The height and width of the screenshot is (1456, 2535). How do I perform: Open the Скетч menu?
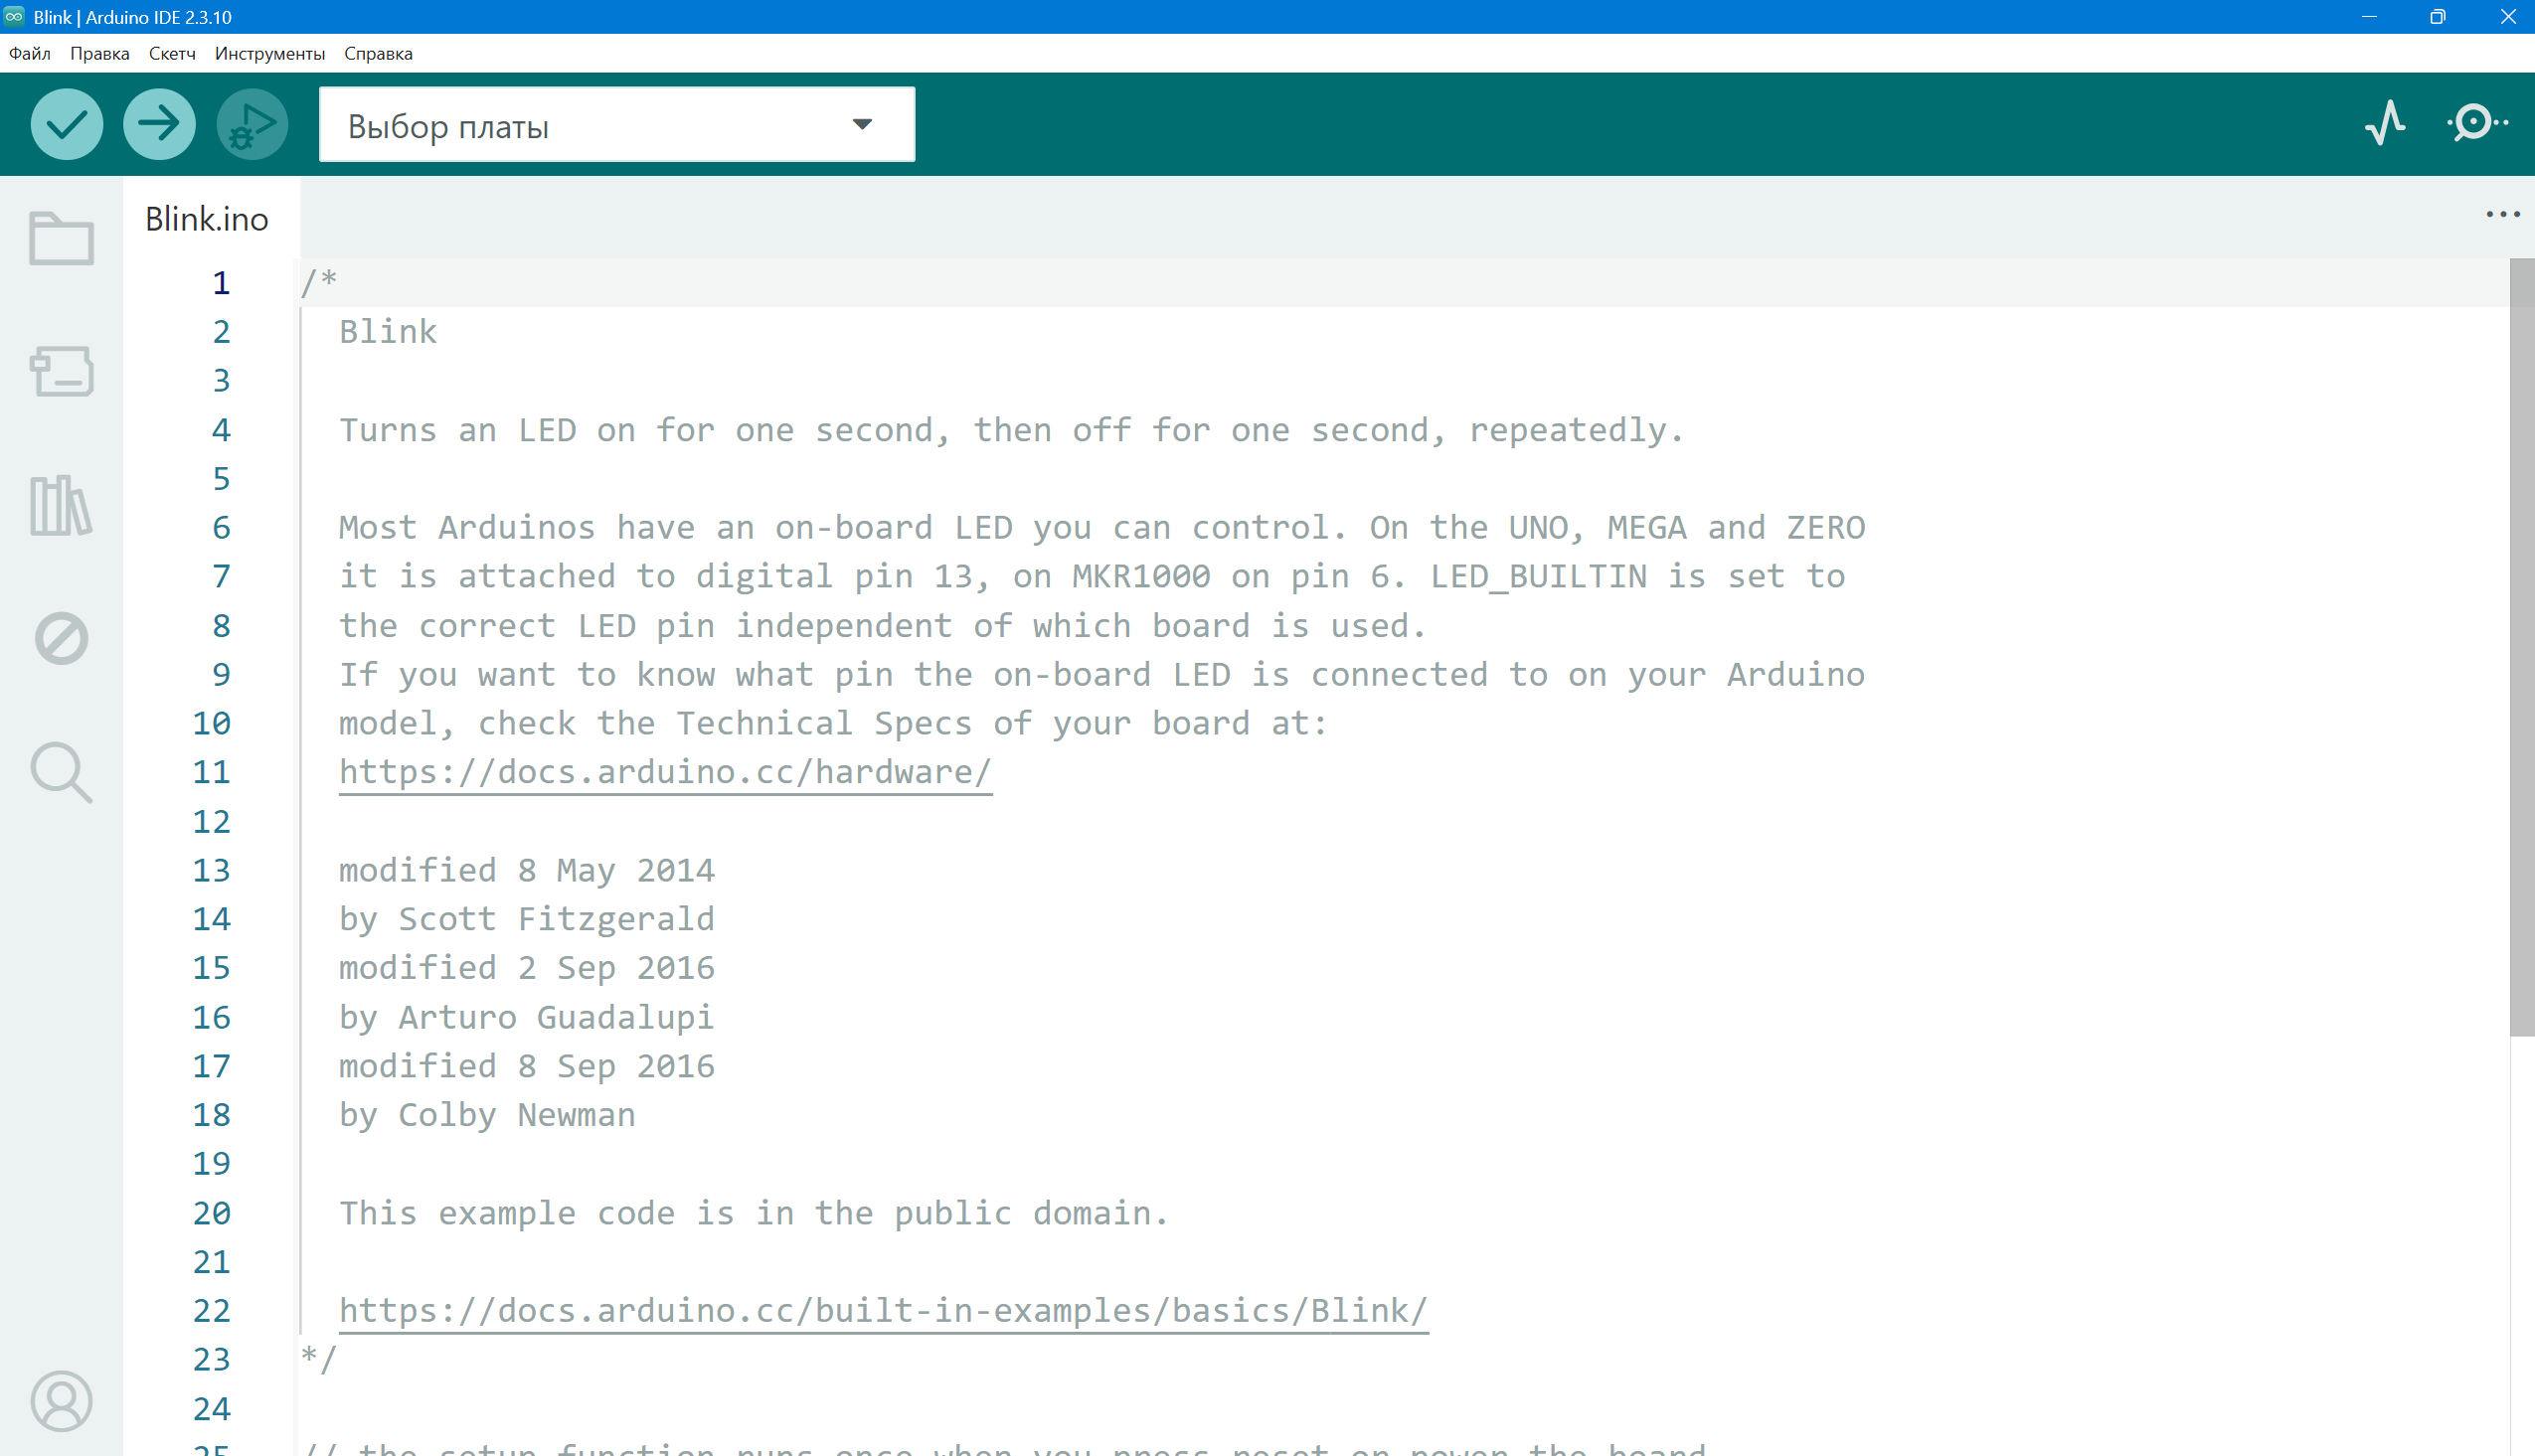click(x=172, y=53)
